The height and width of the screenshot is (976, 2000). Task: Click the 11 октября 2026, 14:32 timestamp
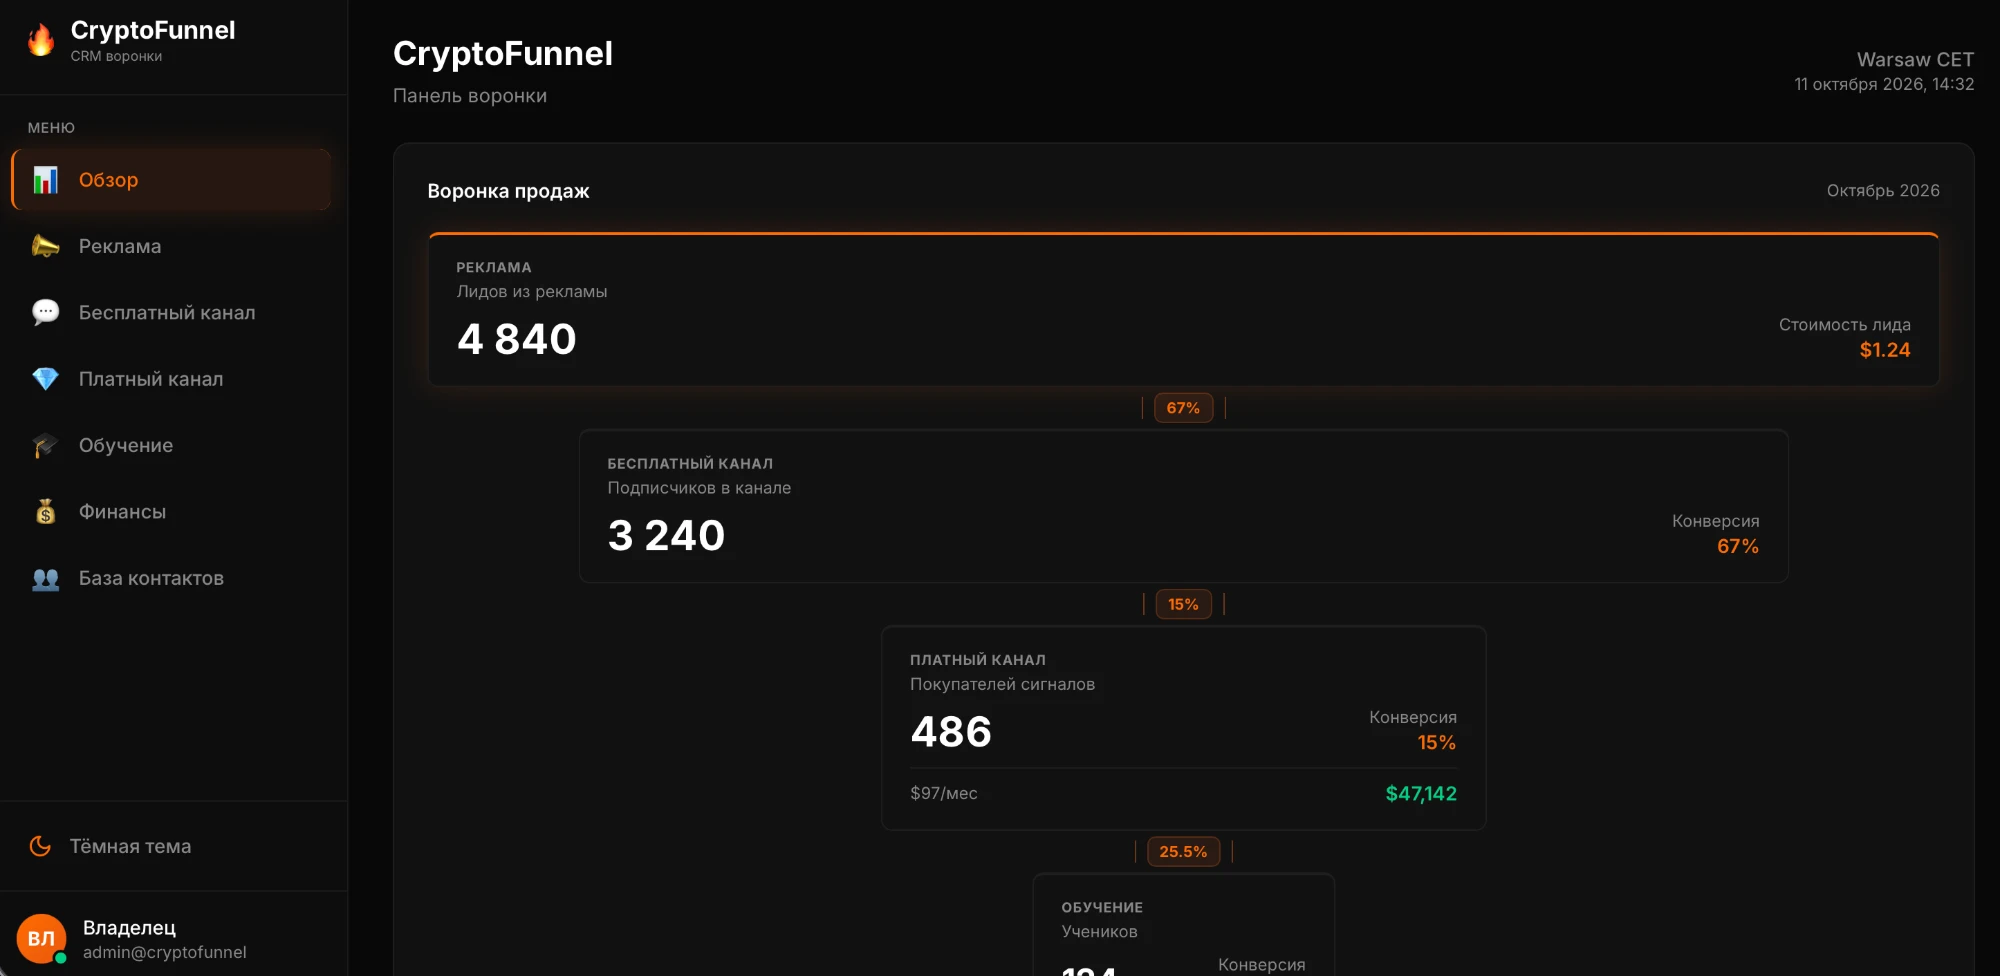pos(1884,84)
